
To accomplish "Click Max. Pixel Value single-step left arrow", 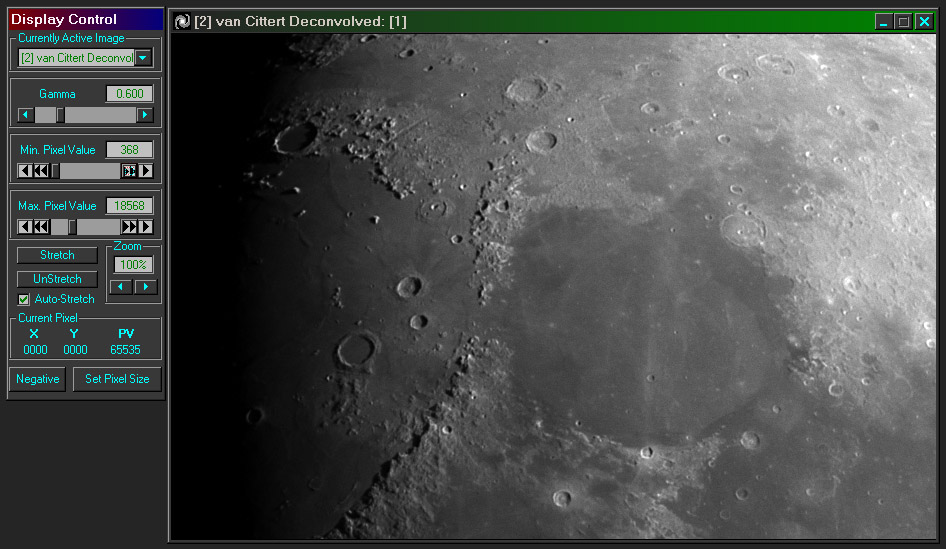I will (25, 227).
